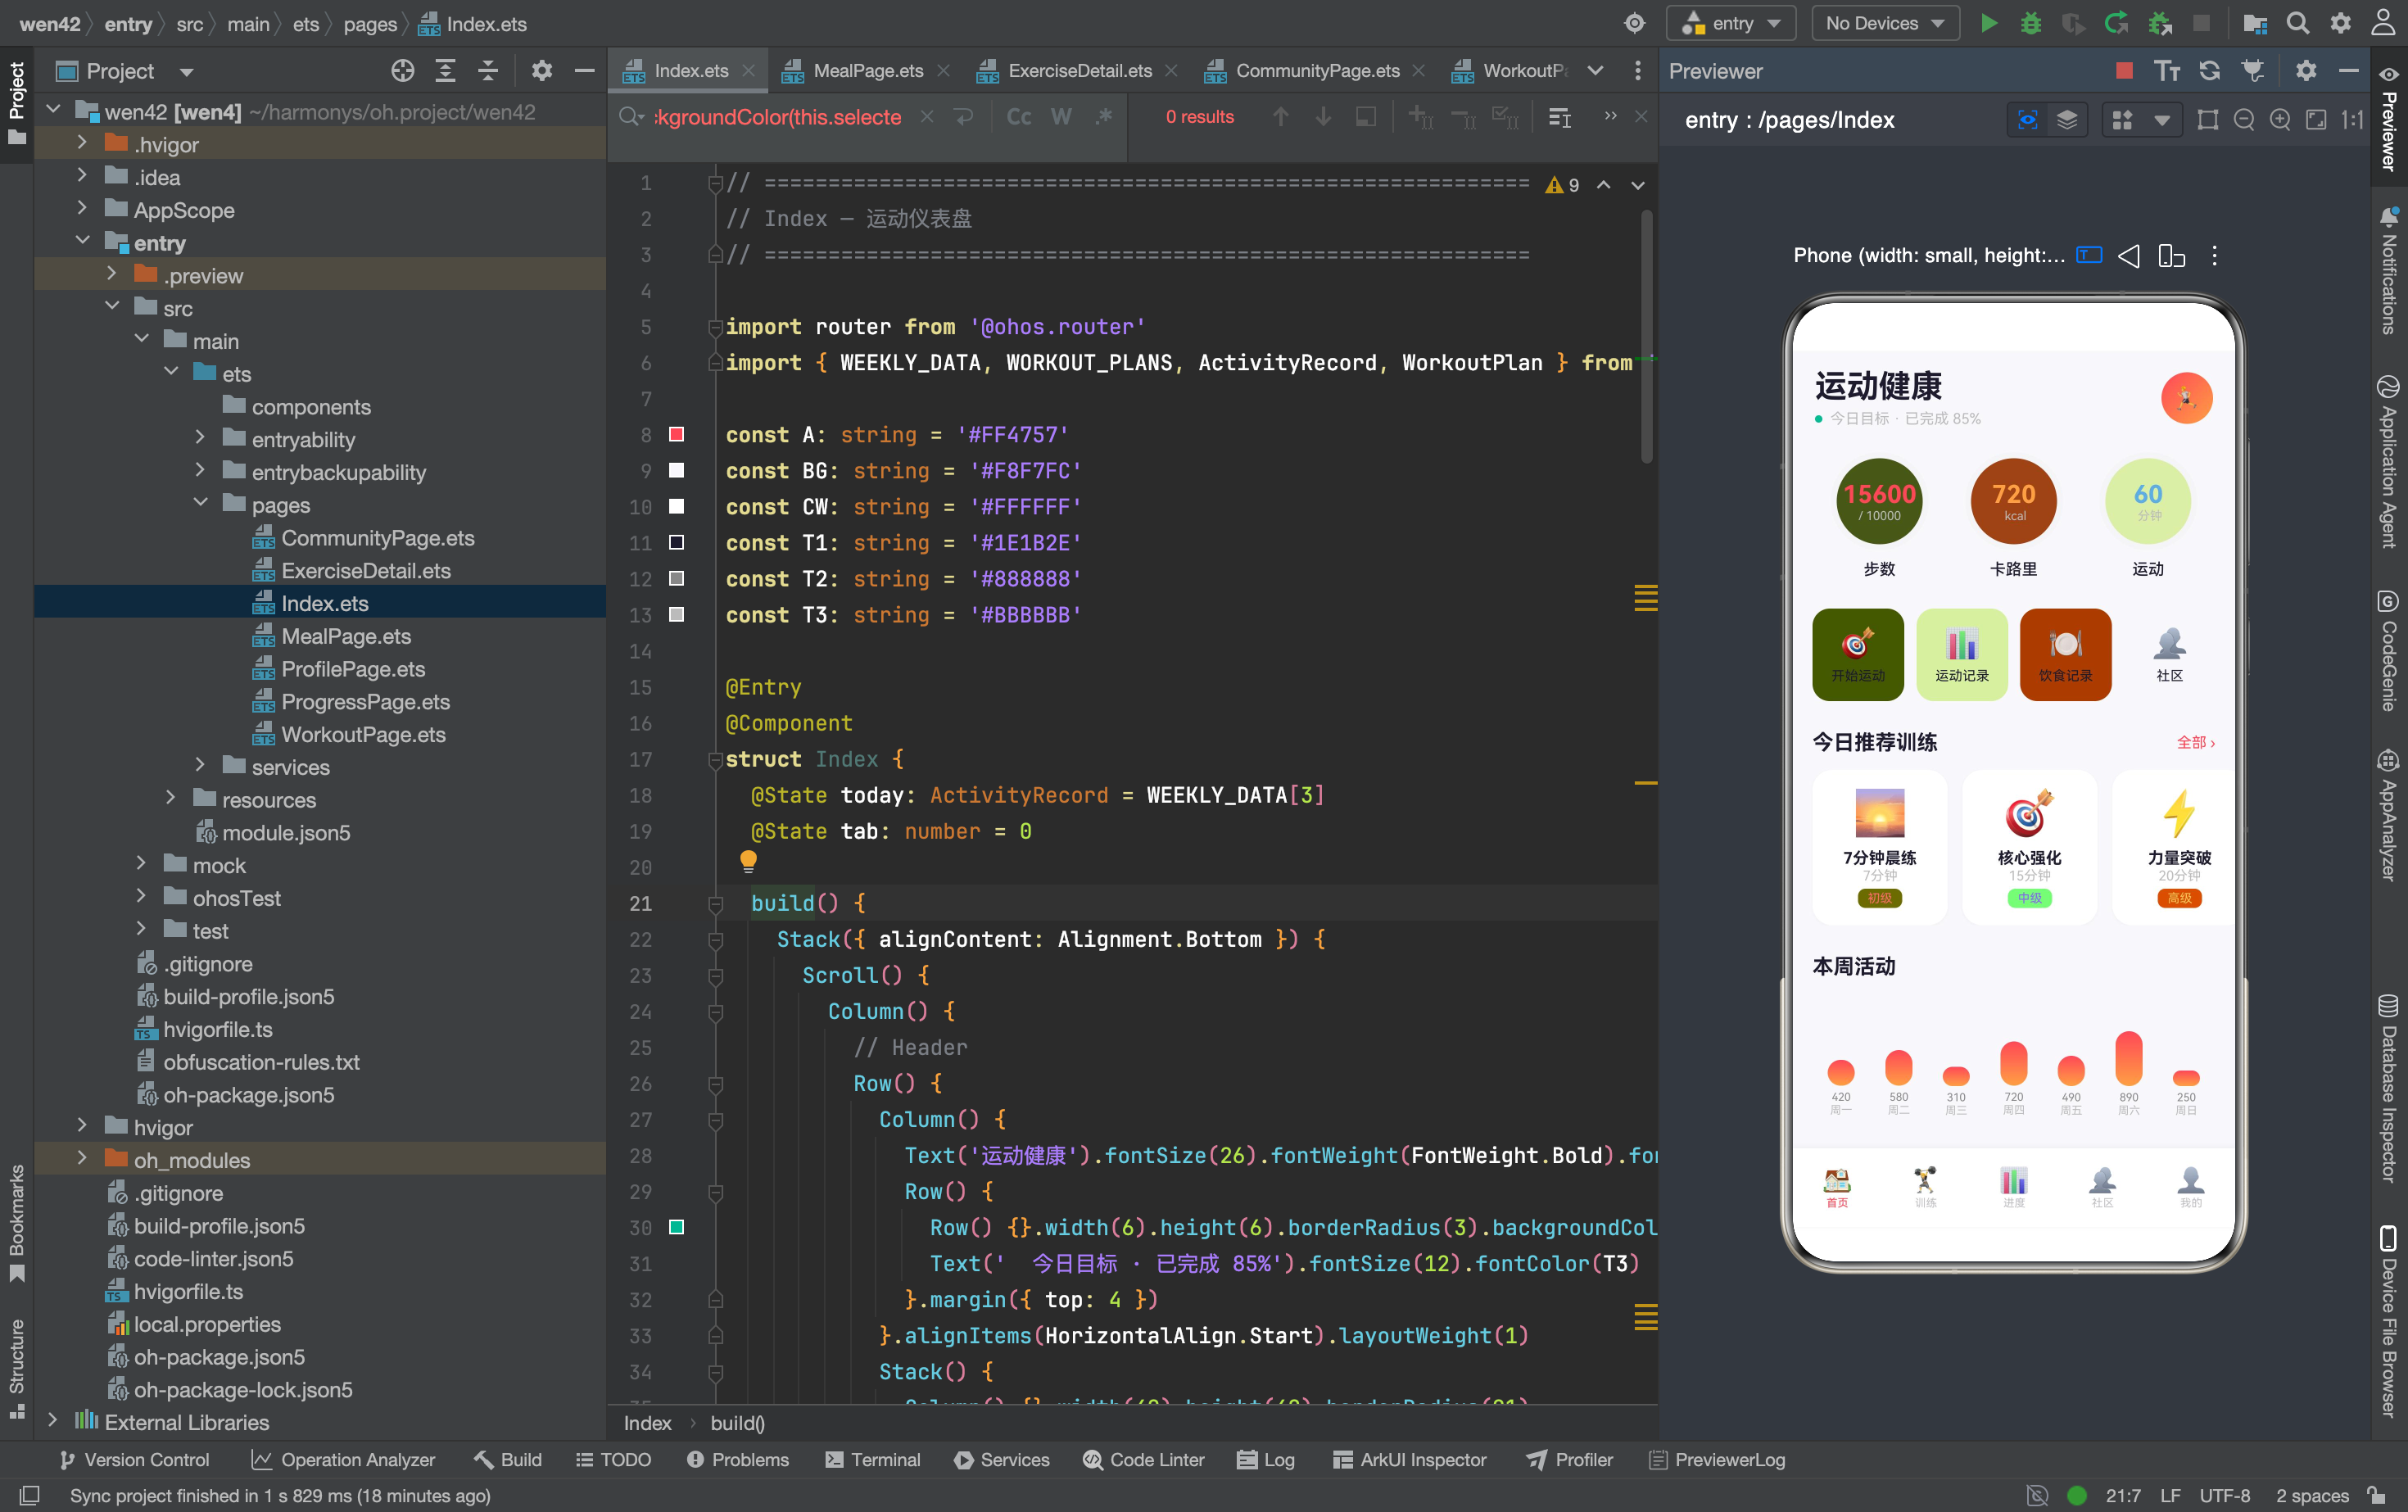The height and width of the screenshot is (1512, 2408).
Task: Jump to previous search occurrence arrow
Action: (x=1281, y=117)
